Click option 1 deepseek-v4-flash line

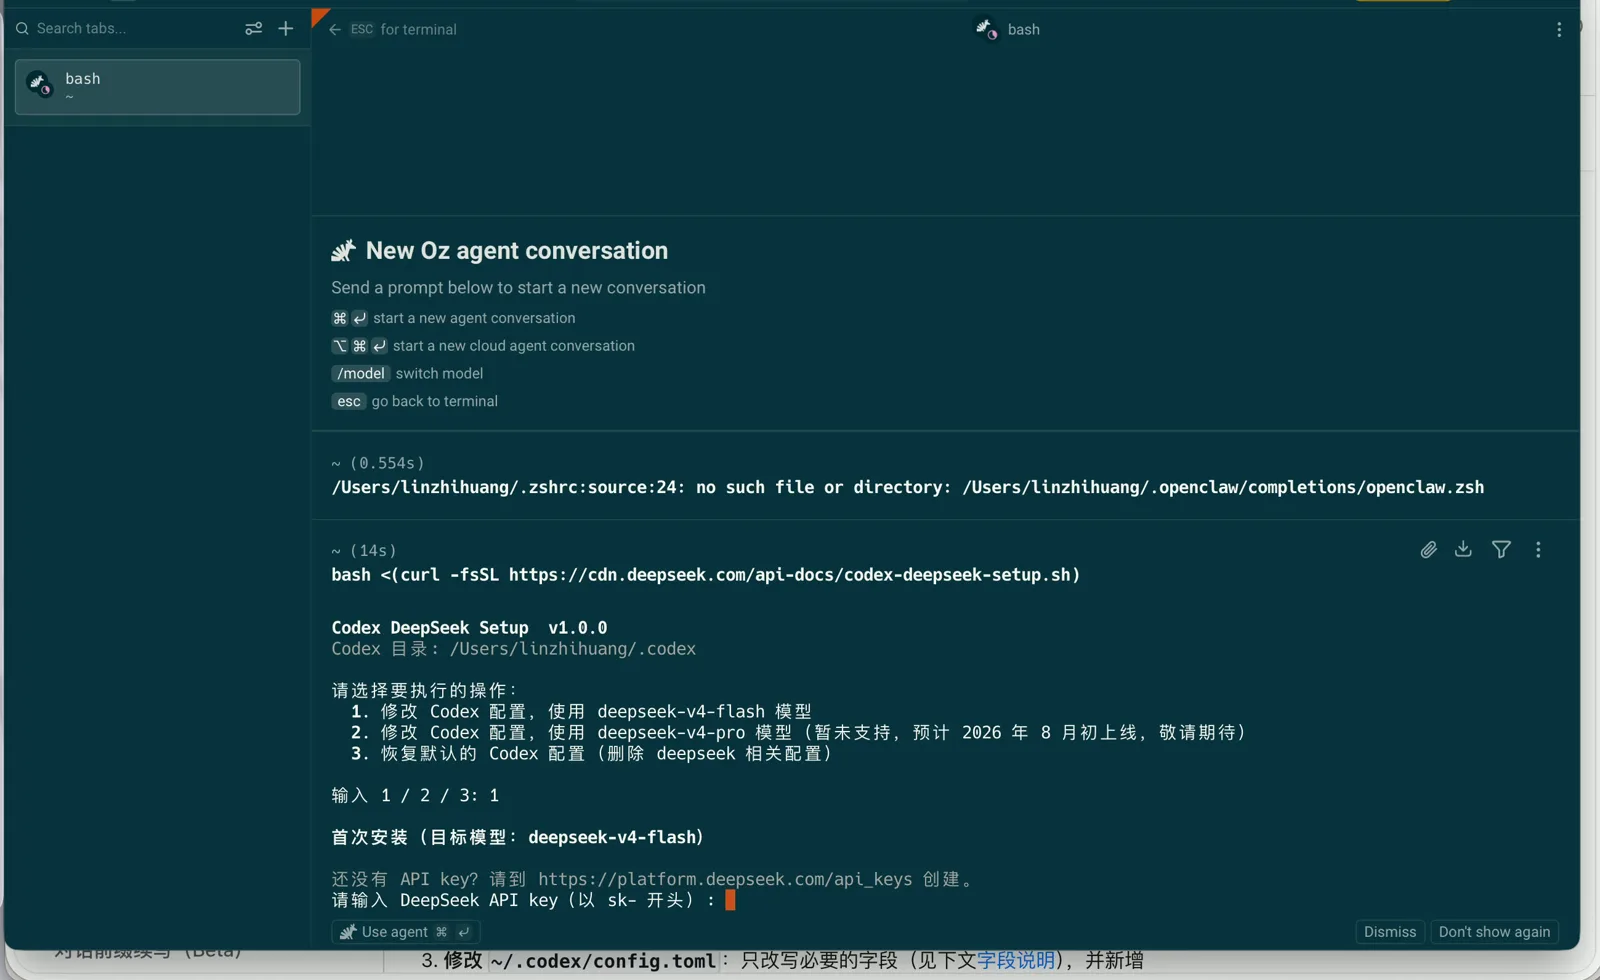click(581, 712)
